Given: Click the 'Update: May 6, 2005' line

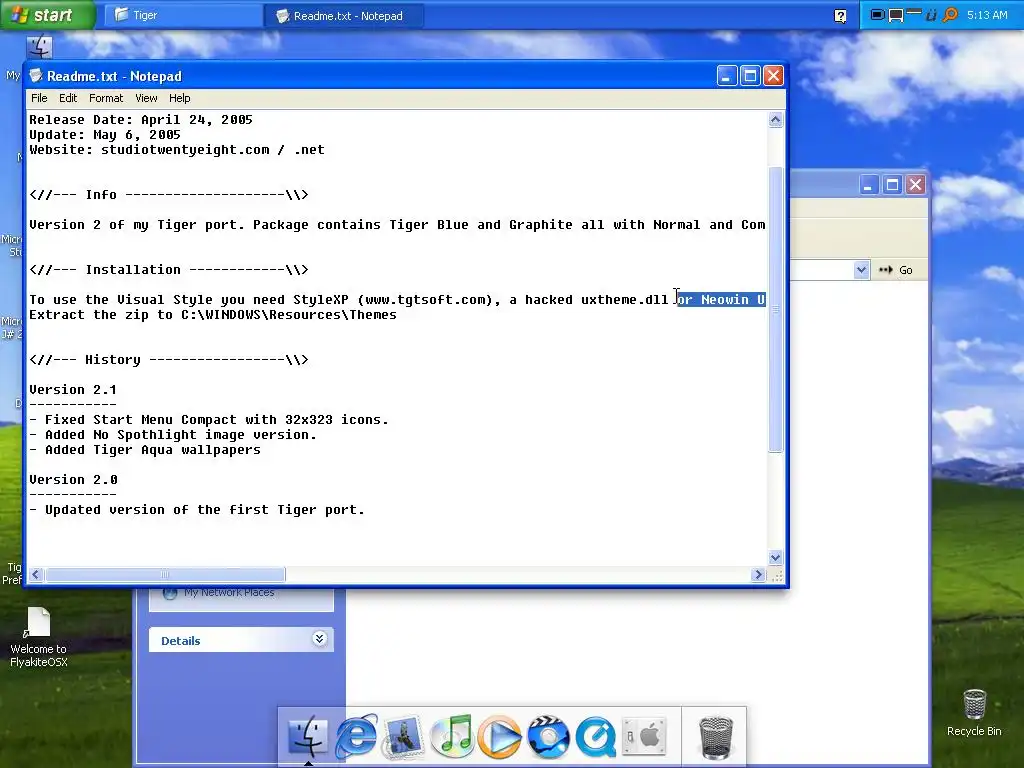Looking at the screenshot, I should pos(104,135).
